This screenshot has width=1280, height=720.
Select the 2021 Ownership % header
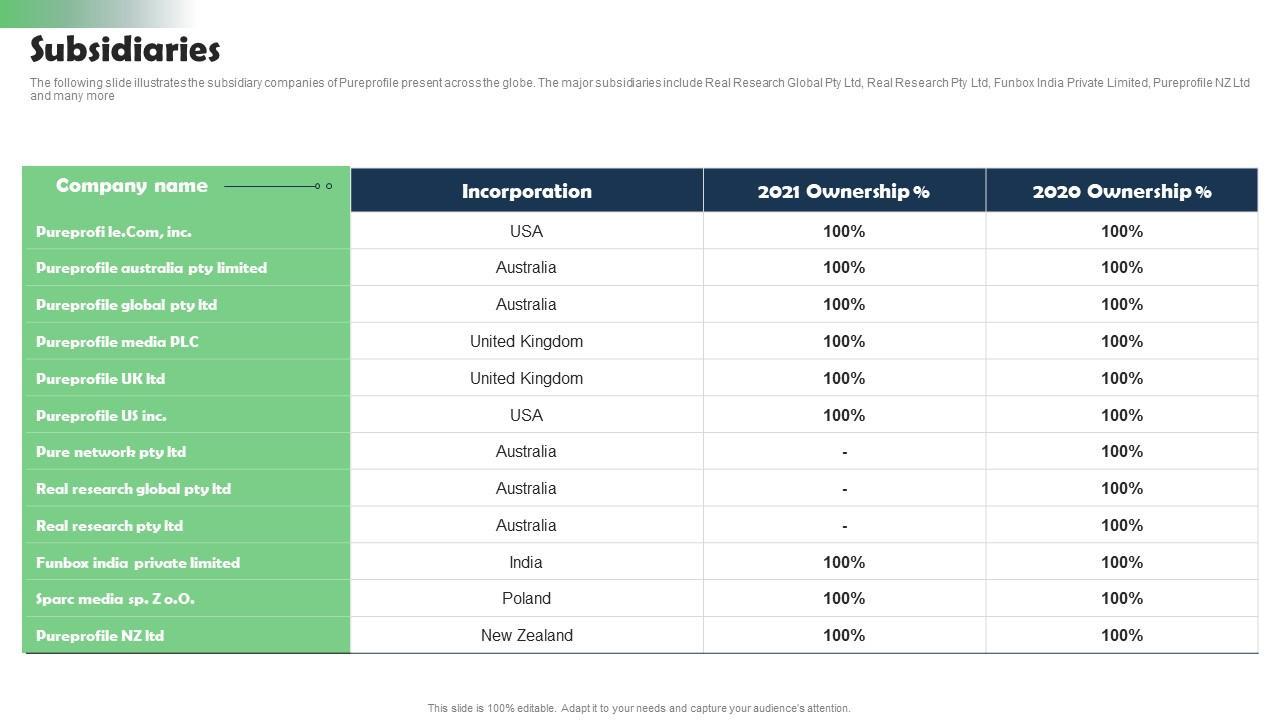[843, 191]
